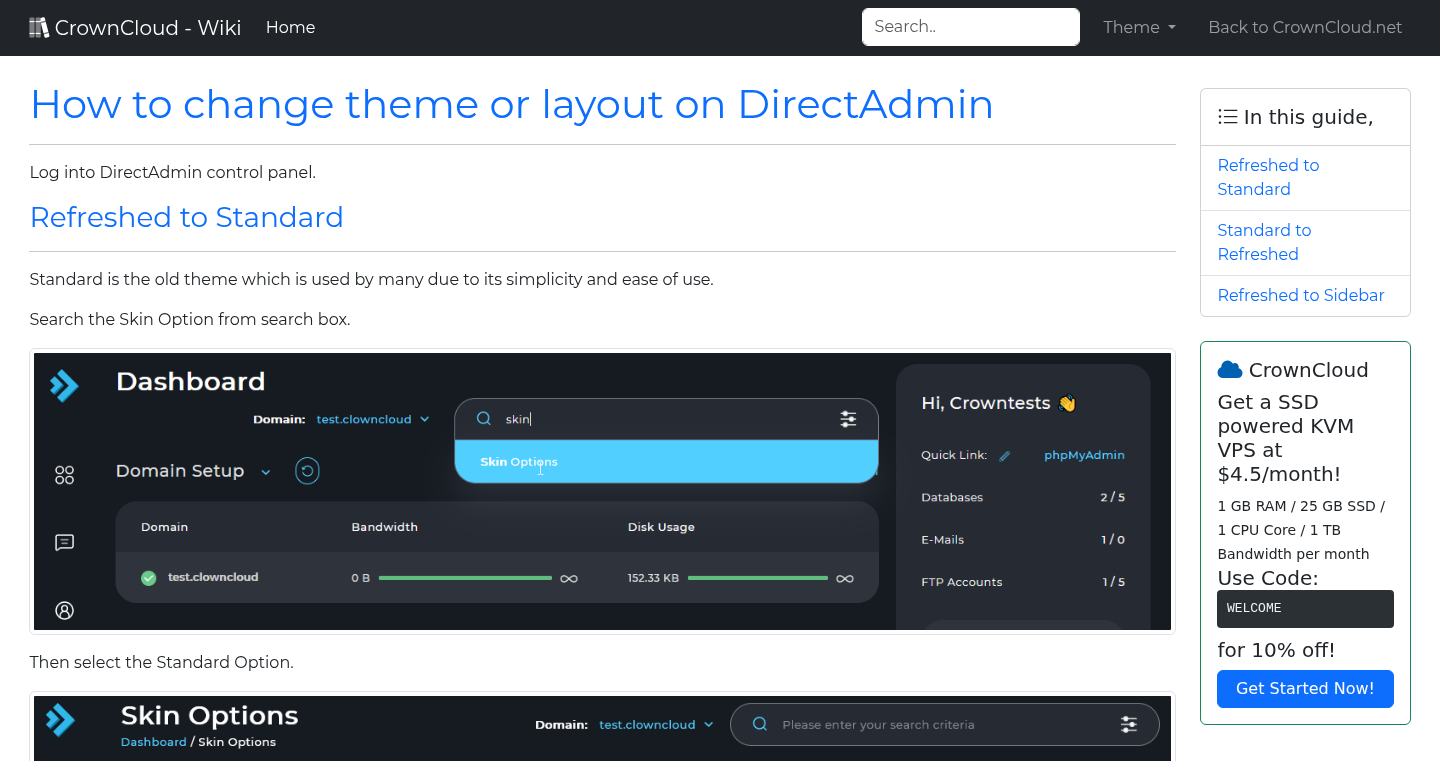Image resolution: width=1440 pixels, height=761 pixels.
Task: Open the Theme dropdown in the navbar
Action: (x=1139, y=27)
